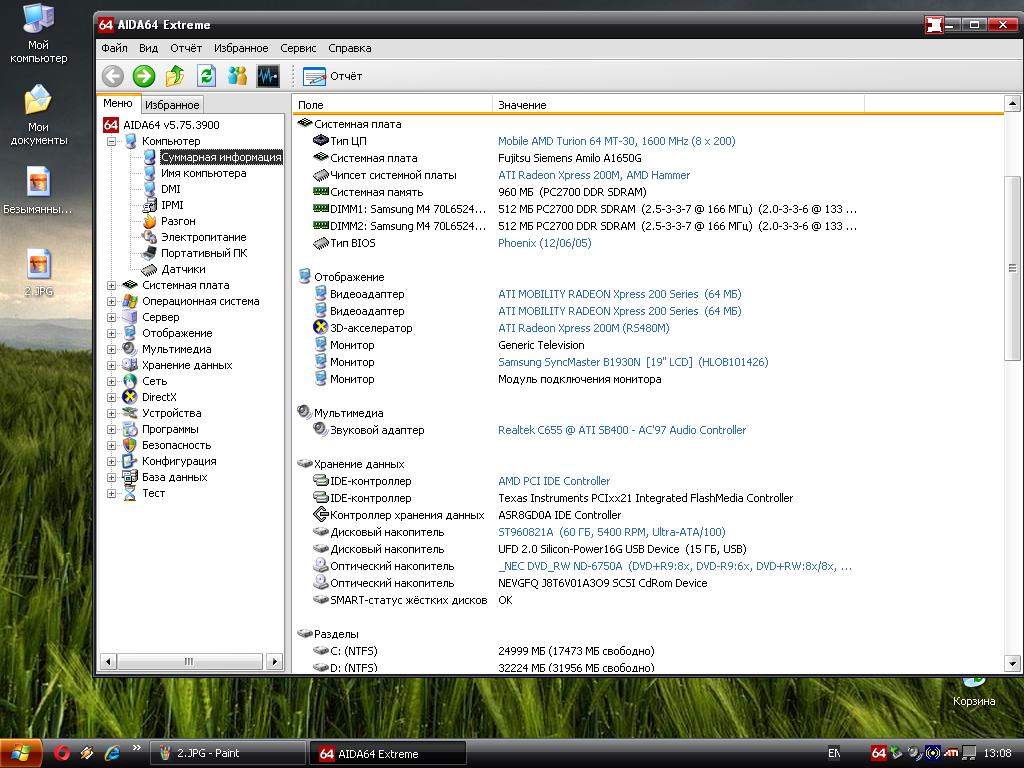Open Мой компьютер desktop icon

(x=39, y=33)
